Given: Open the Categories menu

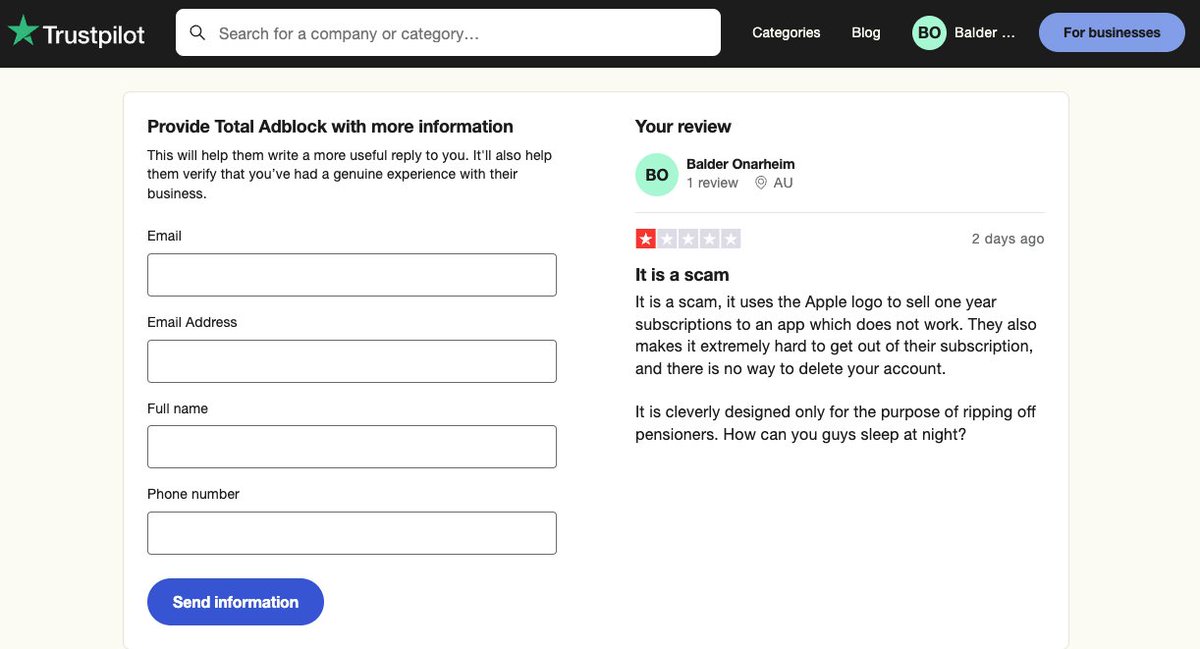Looking at the screenshot, I should pyautogui.click(x=786, y=33).
